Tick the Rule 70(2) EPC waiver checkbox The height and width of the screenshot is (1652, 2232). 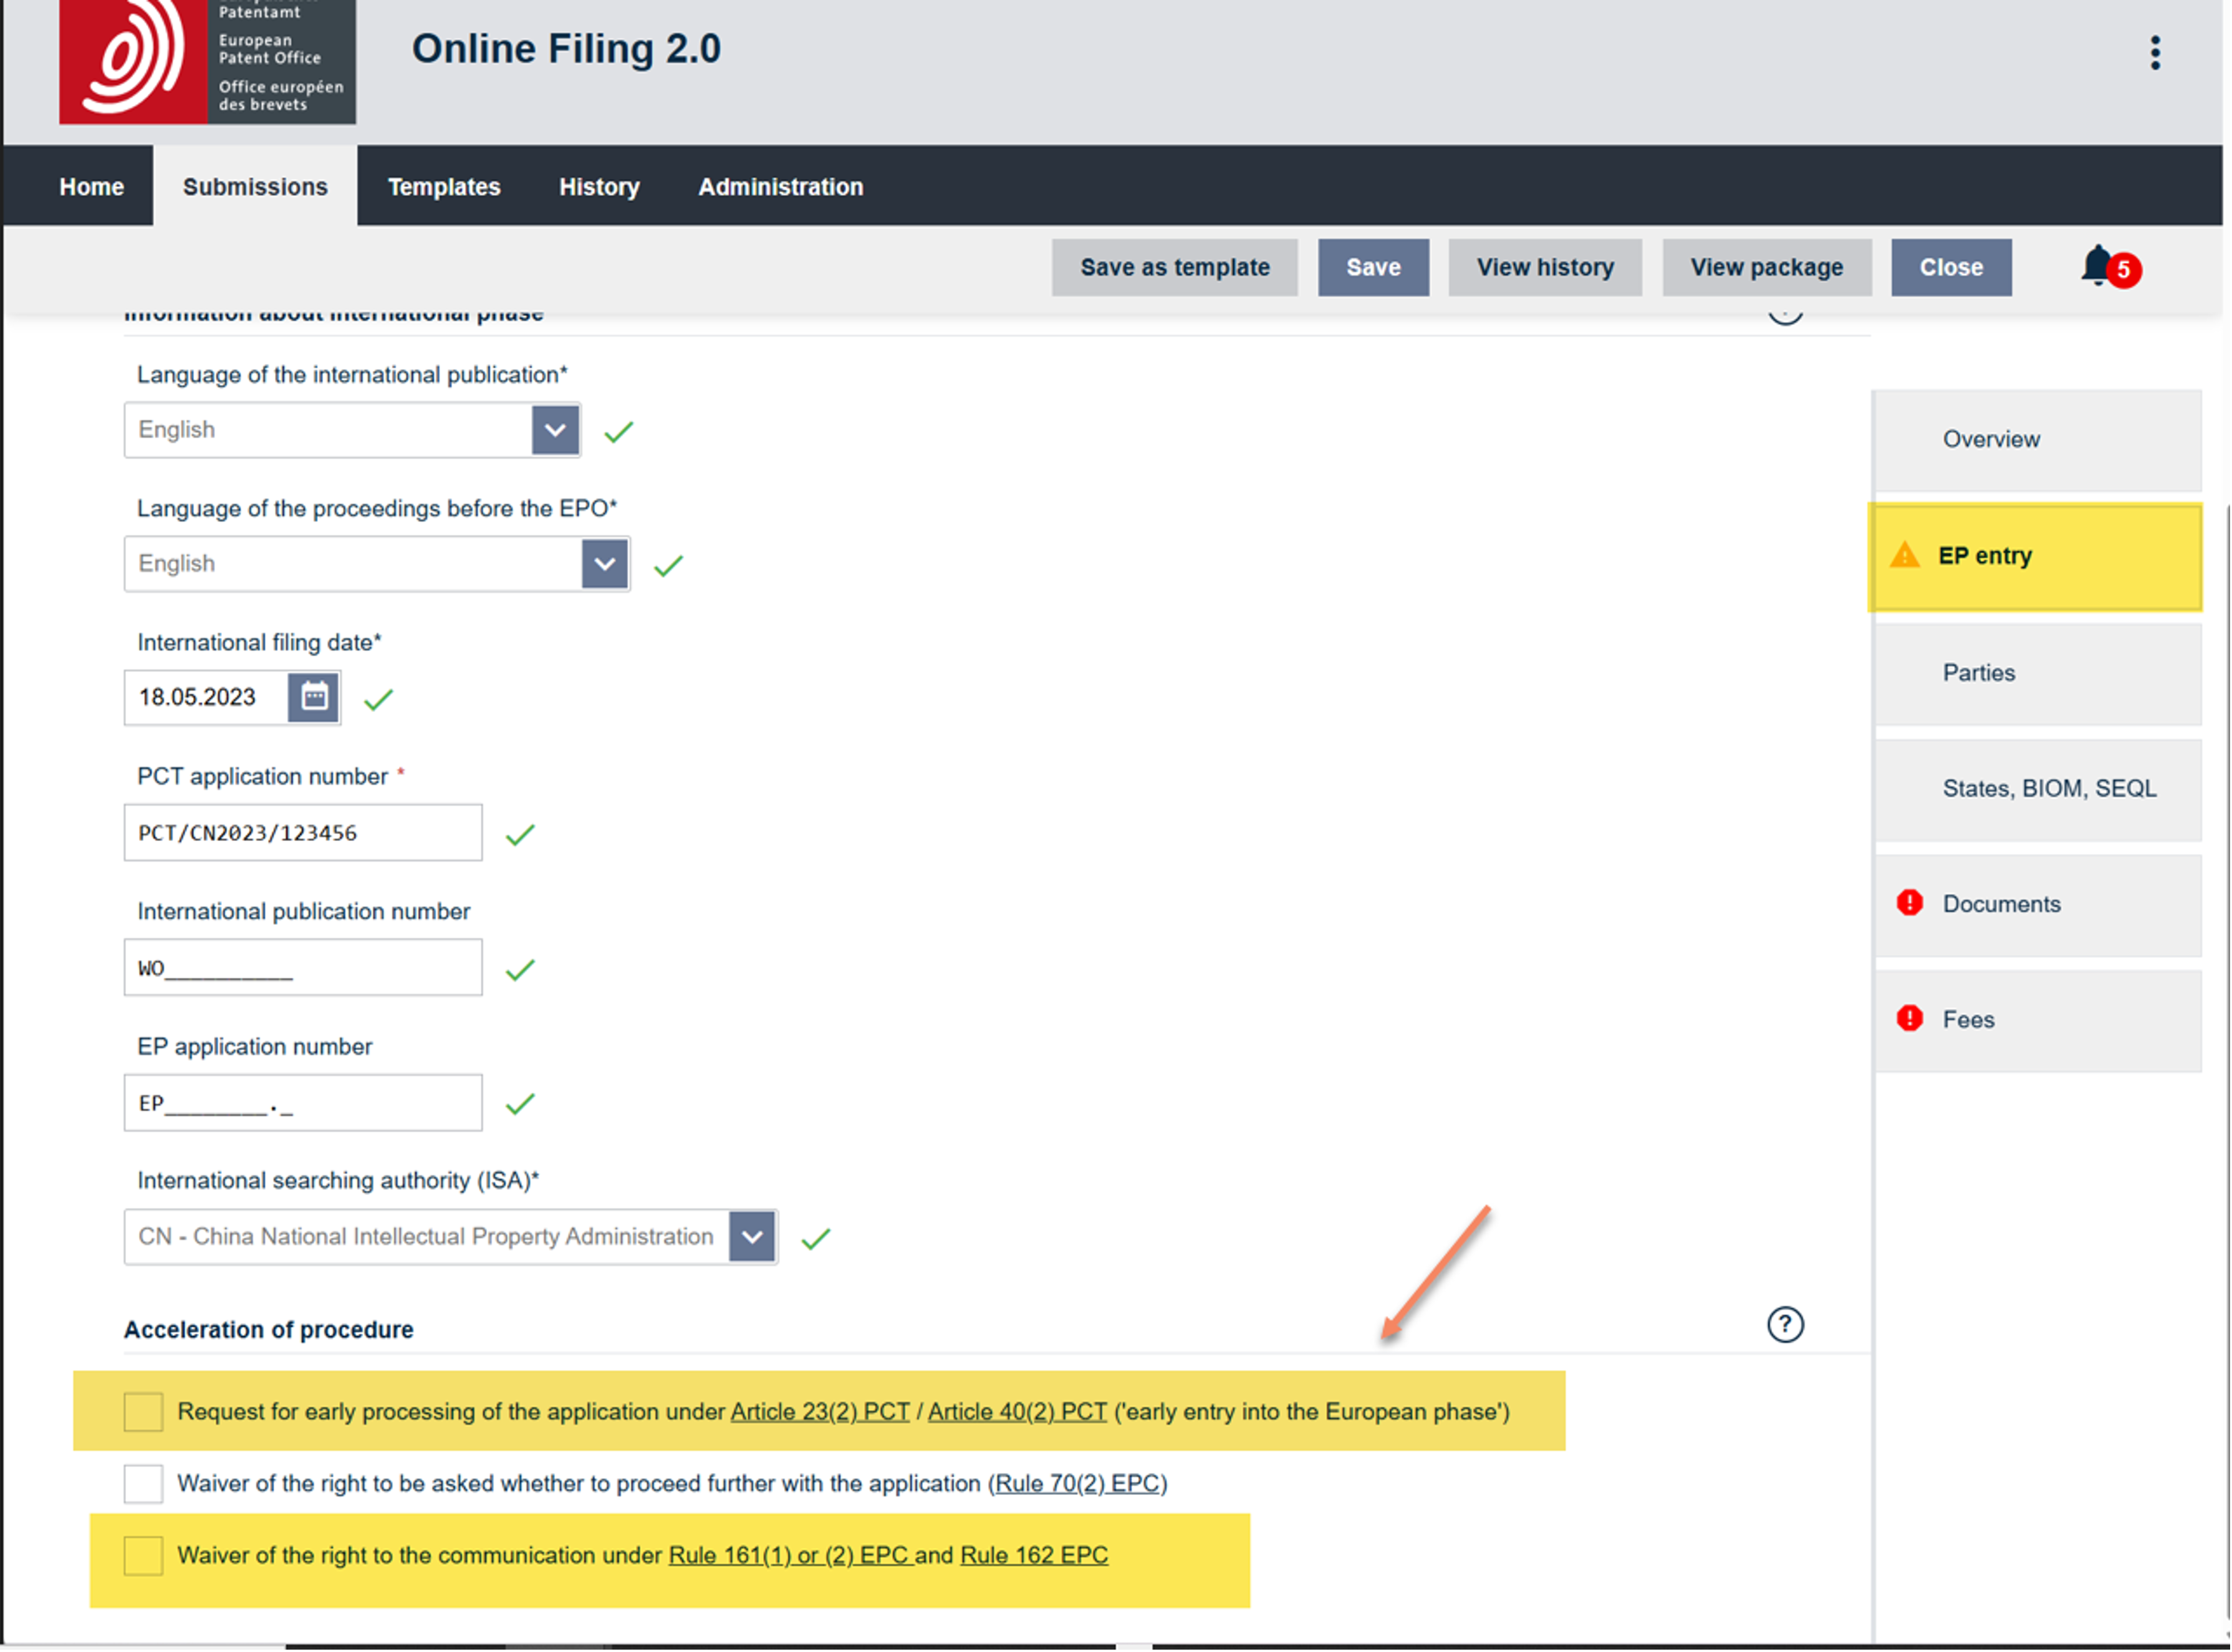click(143, 1484)
